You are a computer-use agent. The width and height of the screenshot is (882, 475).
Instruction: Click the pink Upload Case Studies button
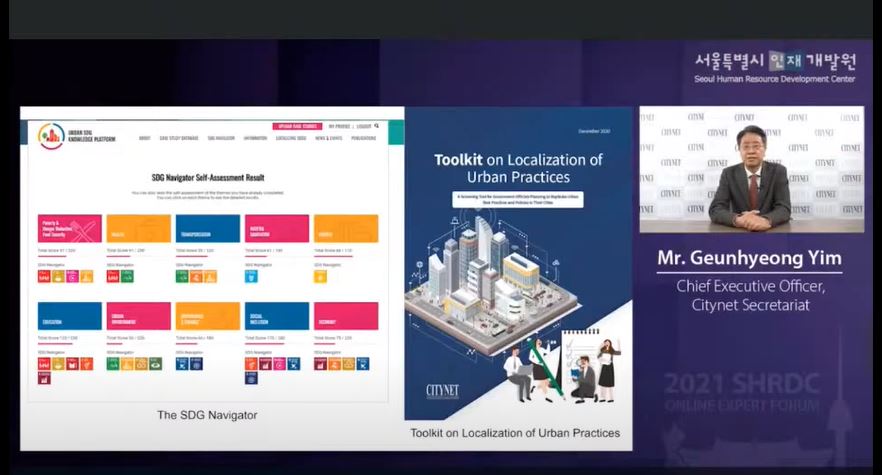click(x=297, y=126)
